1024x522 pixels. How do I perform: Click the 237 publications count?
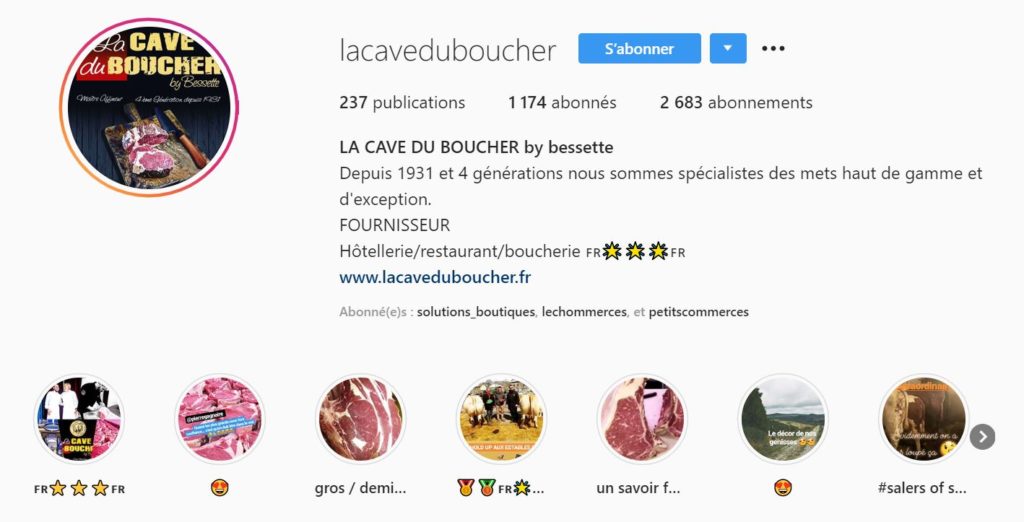402,103
